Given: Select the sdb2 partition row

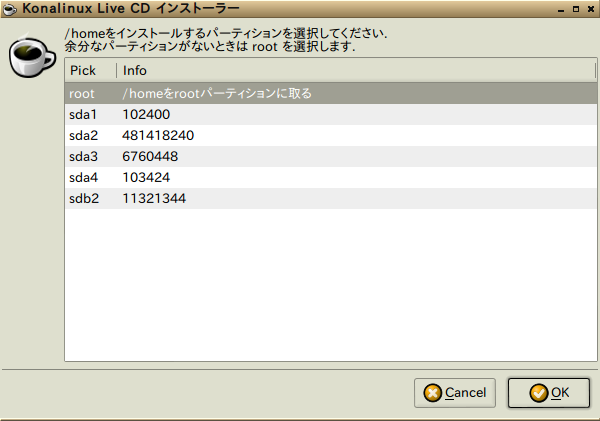Looking at the screenshot, I should coord(331,199).
